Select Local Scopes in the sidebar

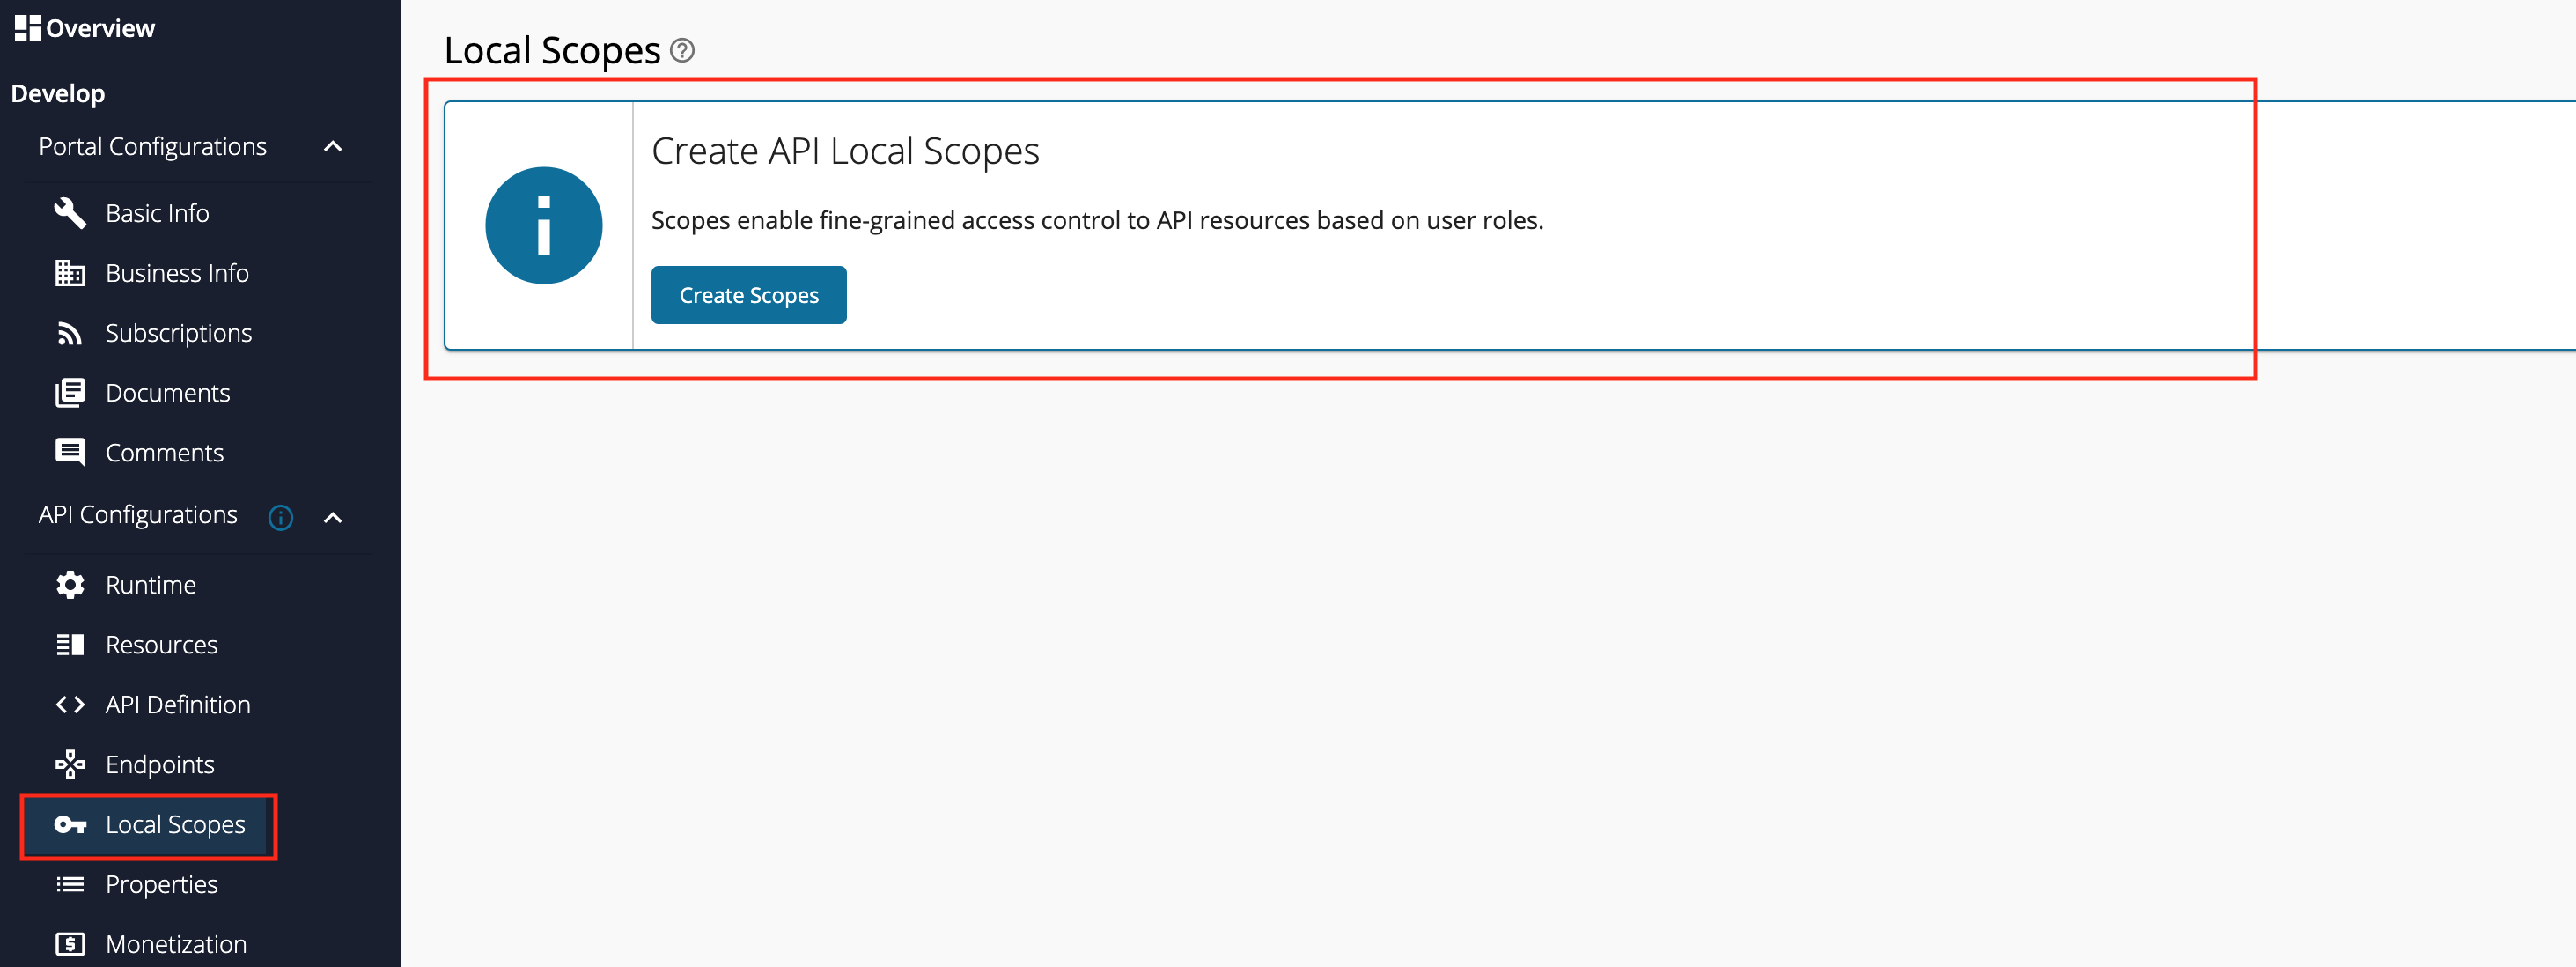coord(175,825)
